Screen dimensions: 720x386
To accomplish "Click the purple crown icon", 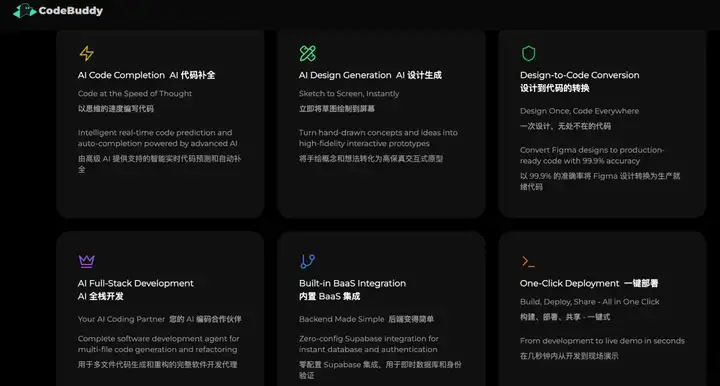I will coord(86,261).
